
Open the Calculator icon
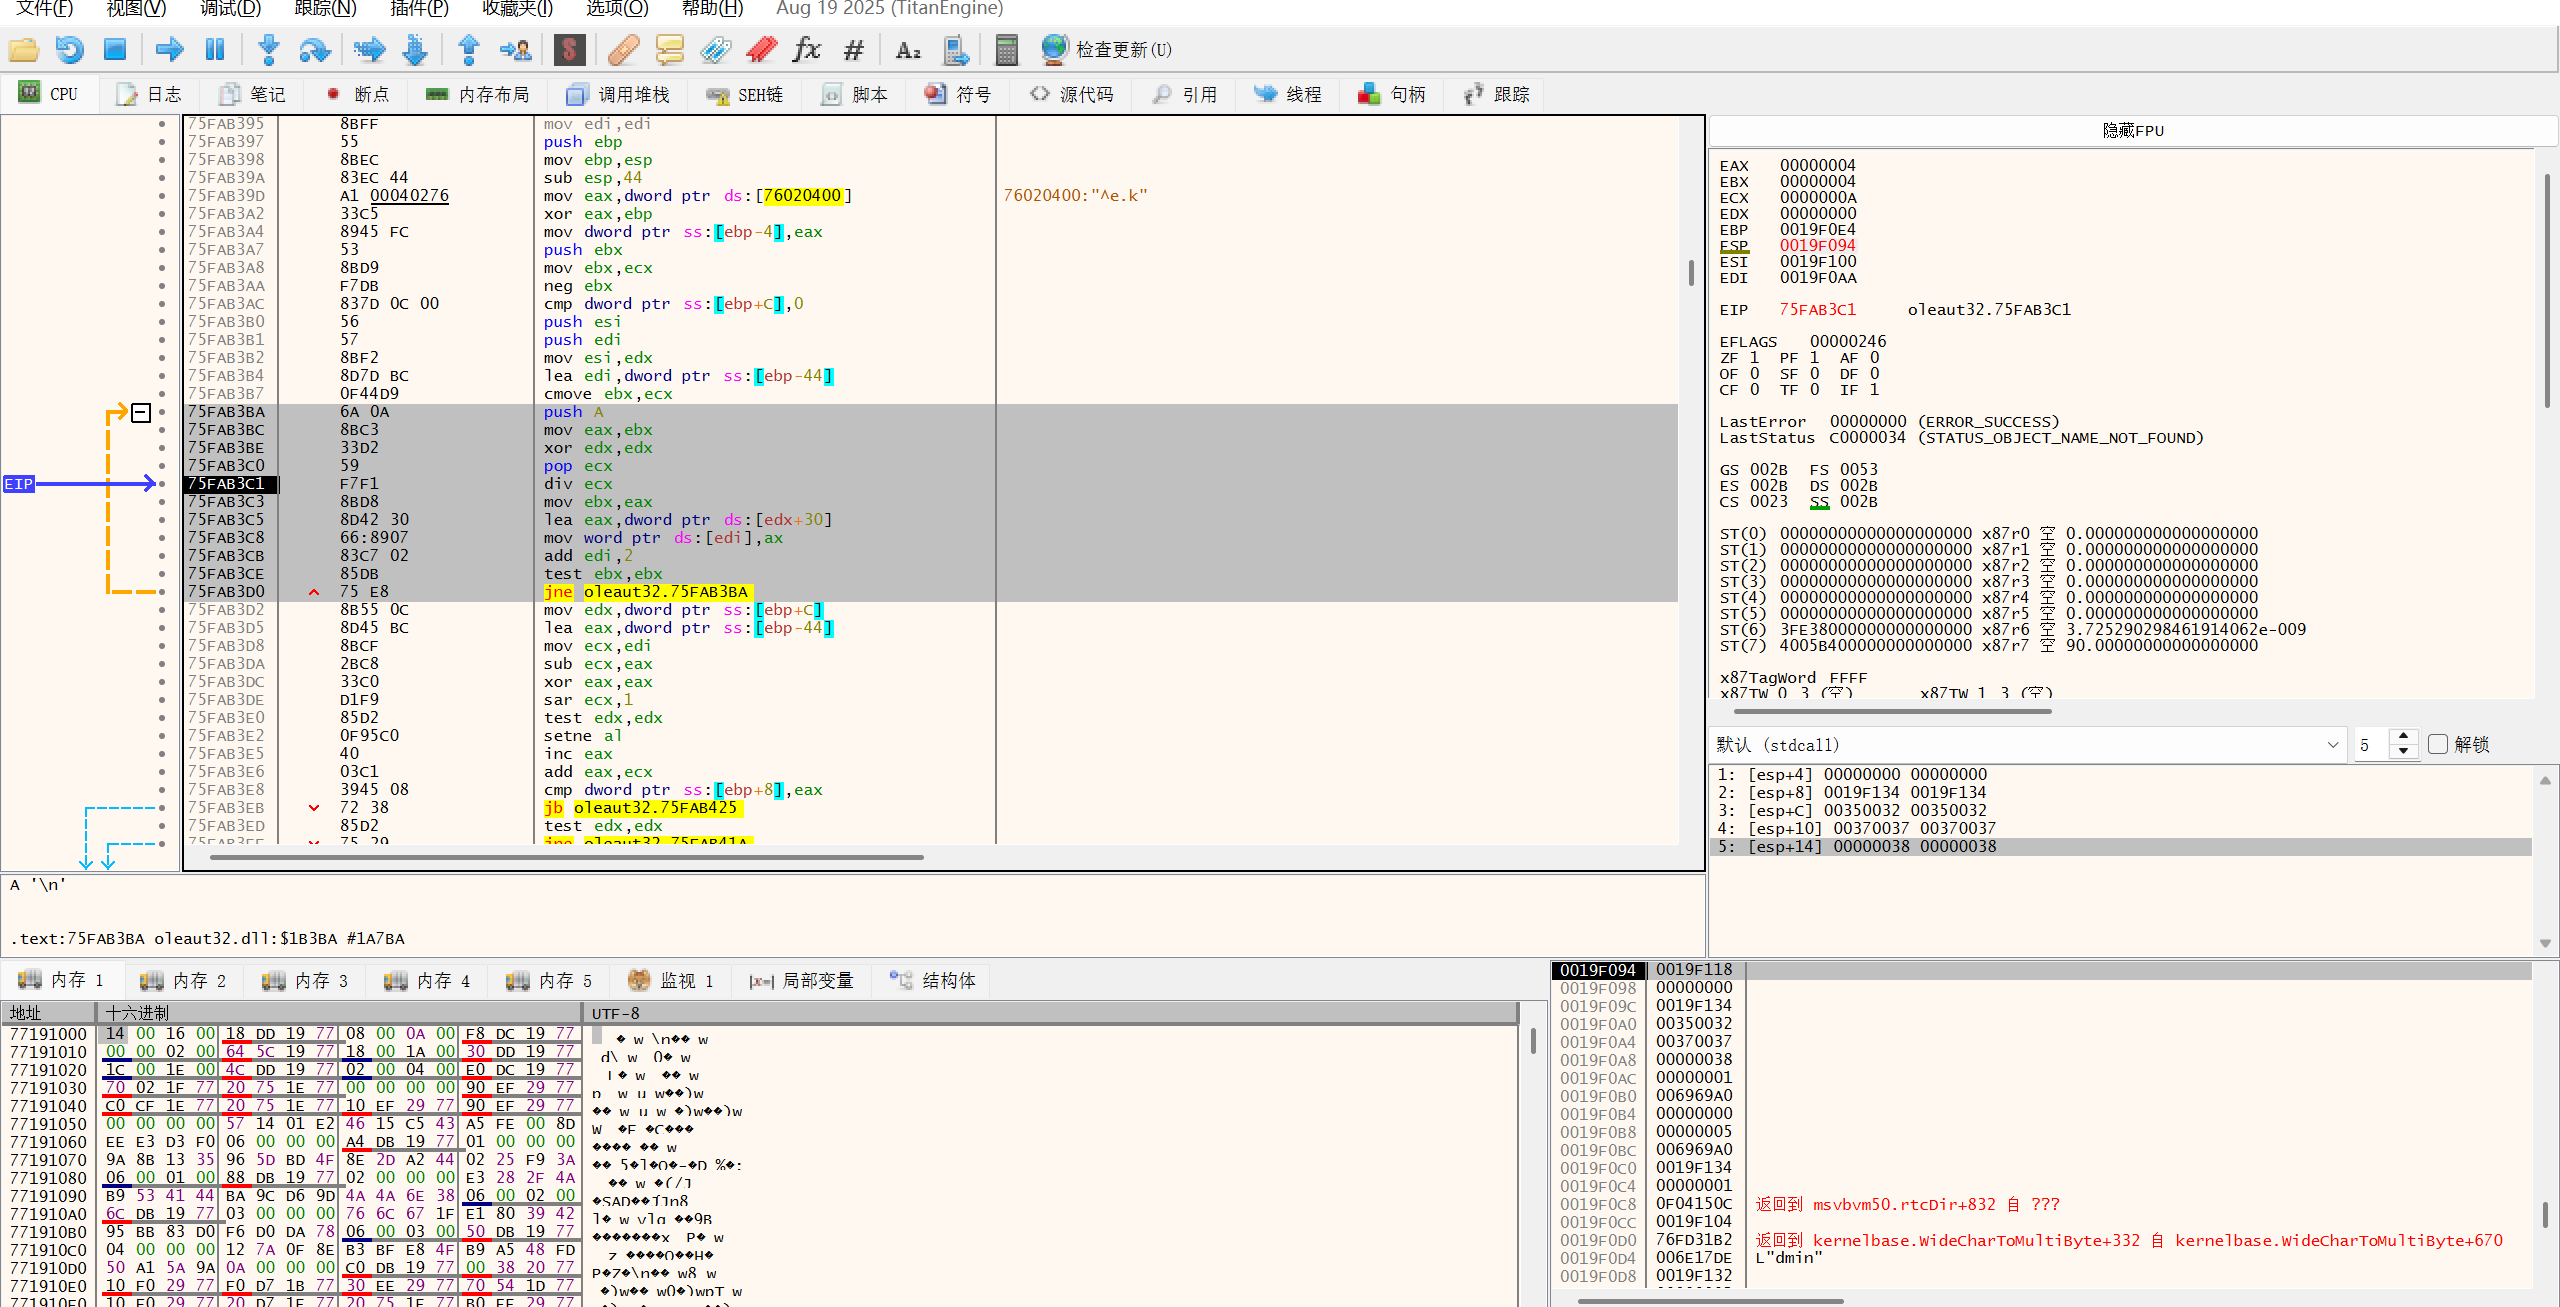pyautogui.click(x=1007, y=49)
